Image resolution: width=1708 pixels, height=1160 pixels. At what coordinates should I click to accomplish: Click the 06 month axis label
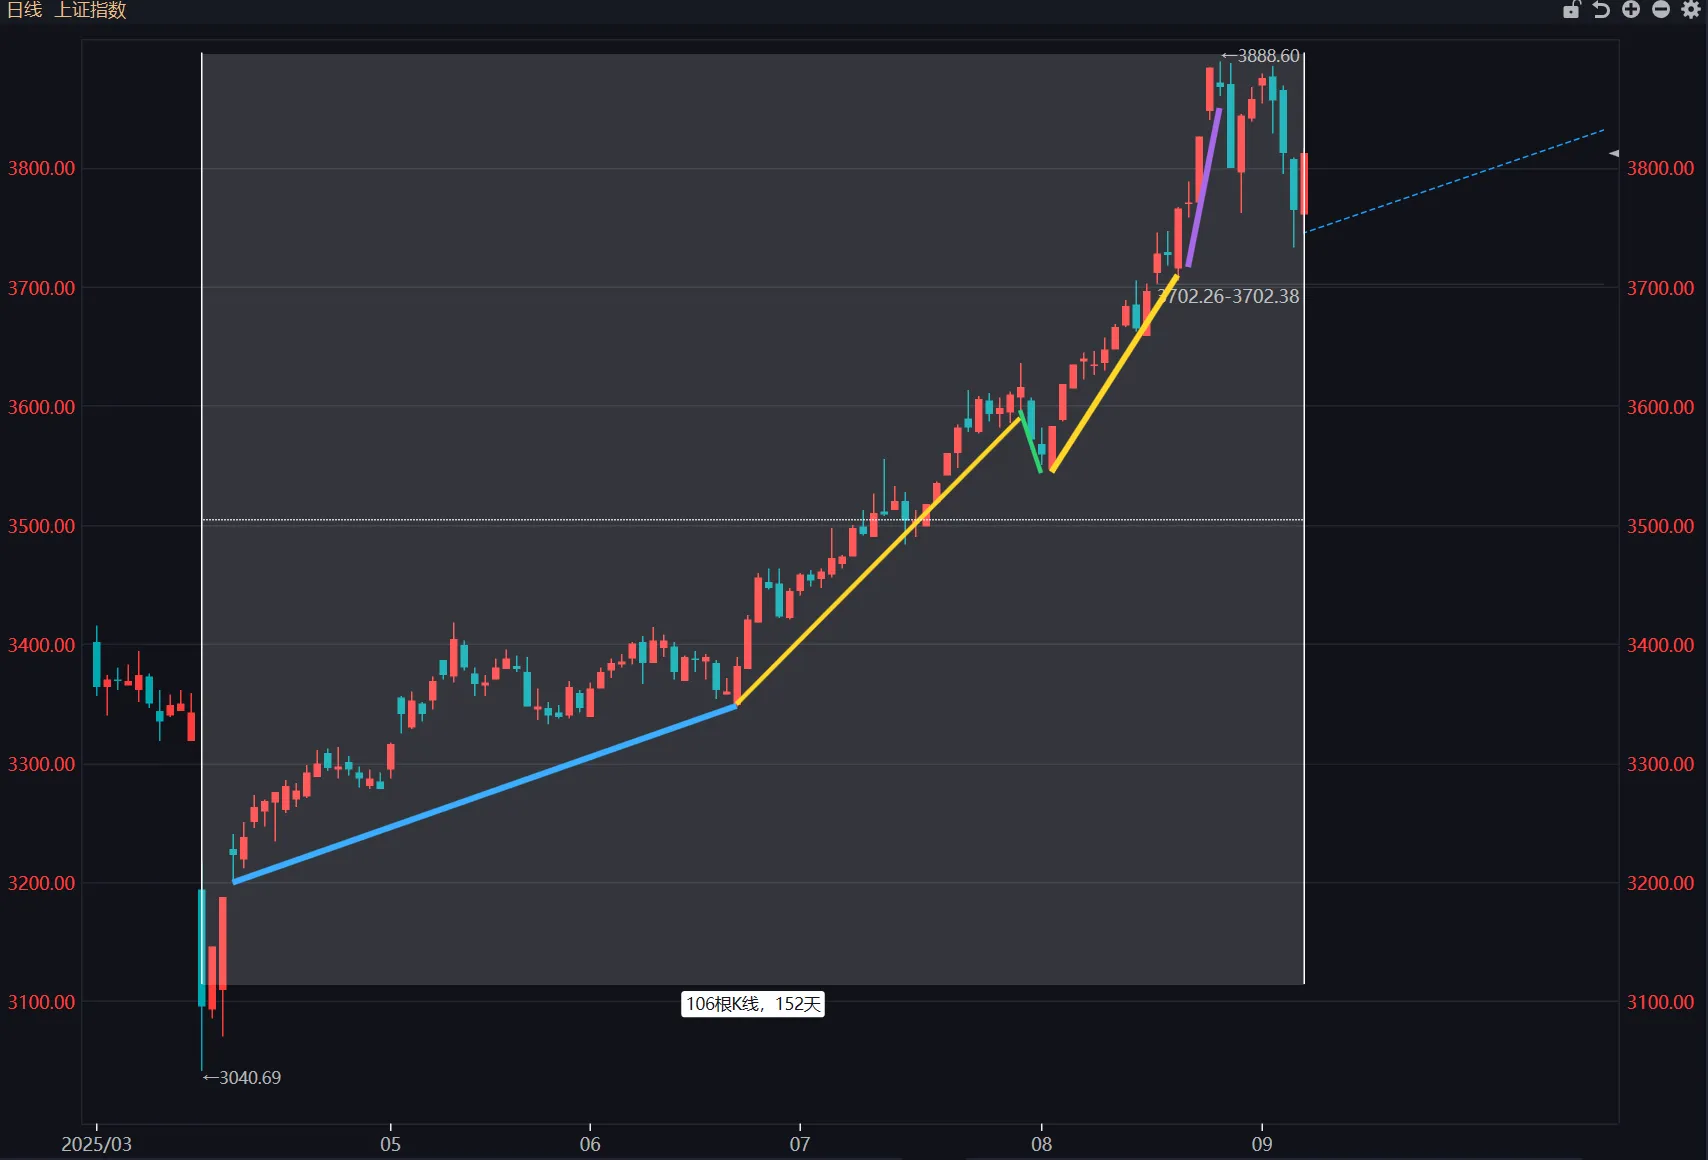click(x=590, y=1144)
